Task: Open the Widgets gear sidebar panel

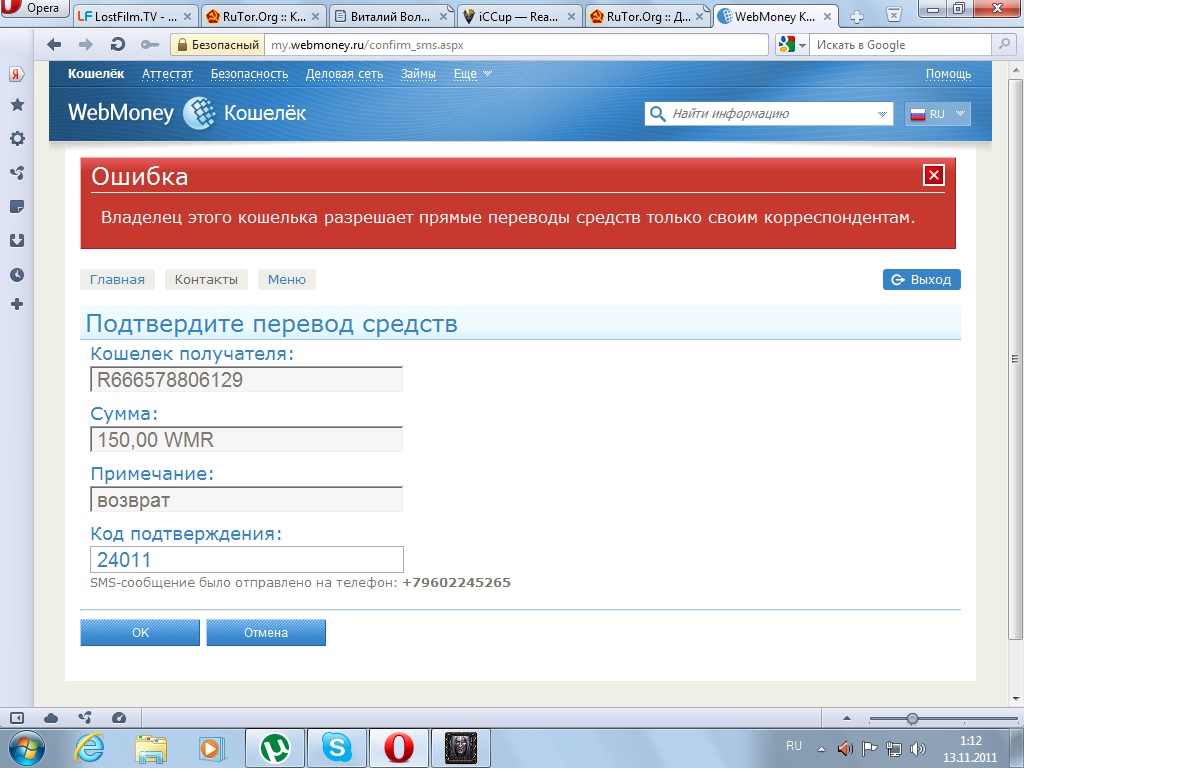Action: pyautogui.click(x=17, y=139)
